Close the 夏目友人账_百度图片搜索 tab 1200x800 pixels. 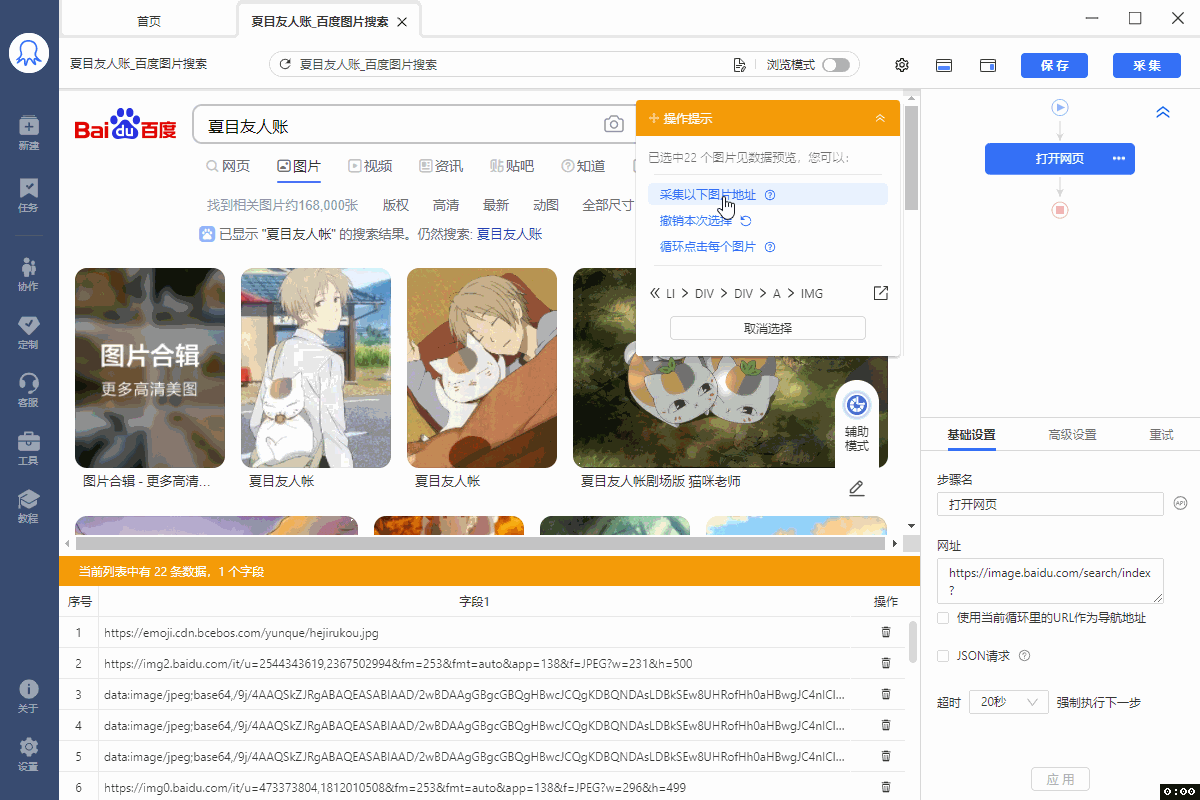coord(402,22)
